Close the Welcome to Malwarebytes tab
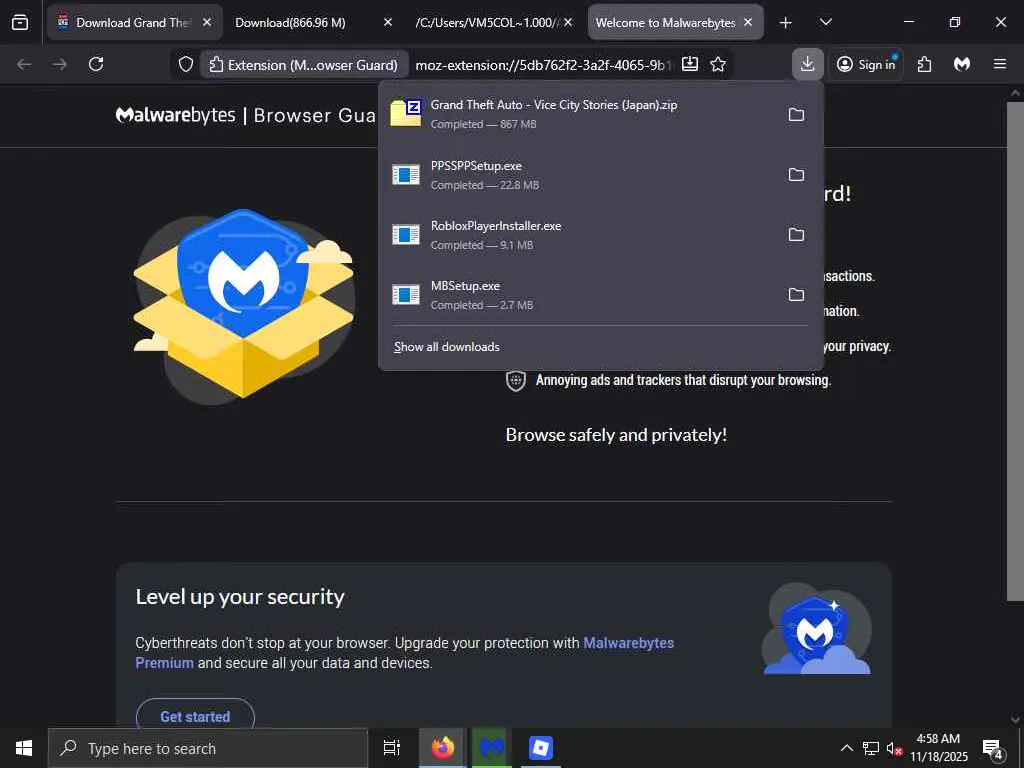The height and width of the screenshot is (768, 1024). tap(748, 22)
